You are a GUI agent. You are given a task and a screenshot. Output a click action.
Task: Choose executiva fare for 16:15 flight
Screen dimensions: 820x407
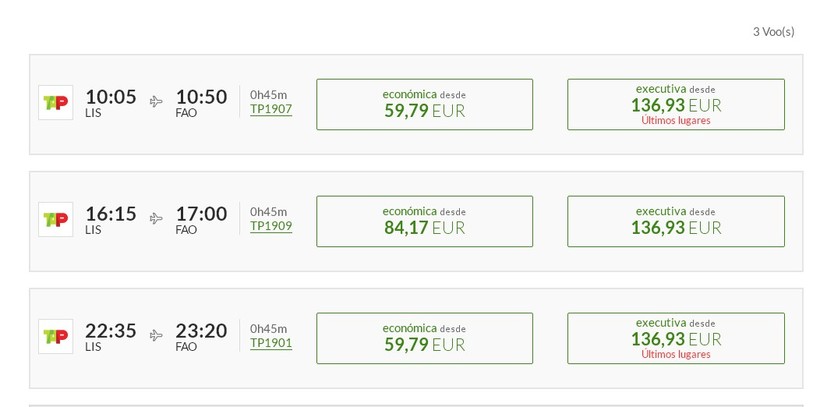click(676, 221)
